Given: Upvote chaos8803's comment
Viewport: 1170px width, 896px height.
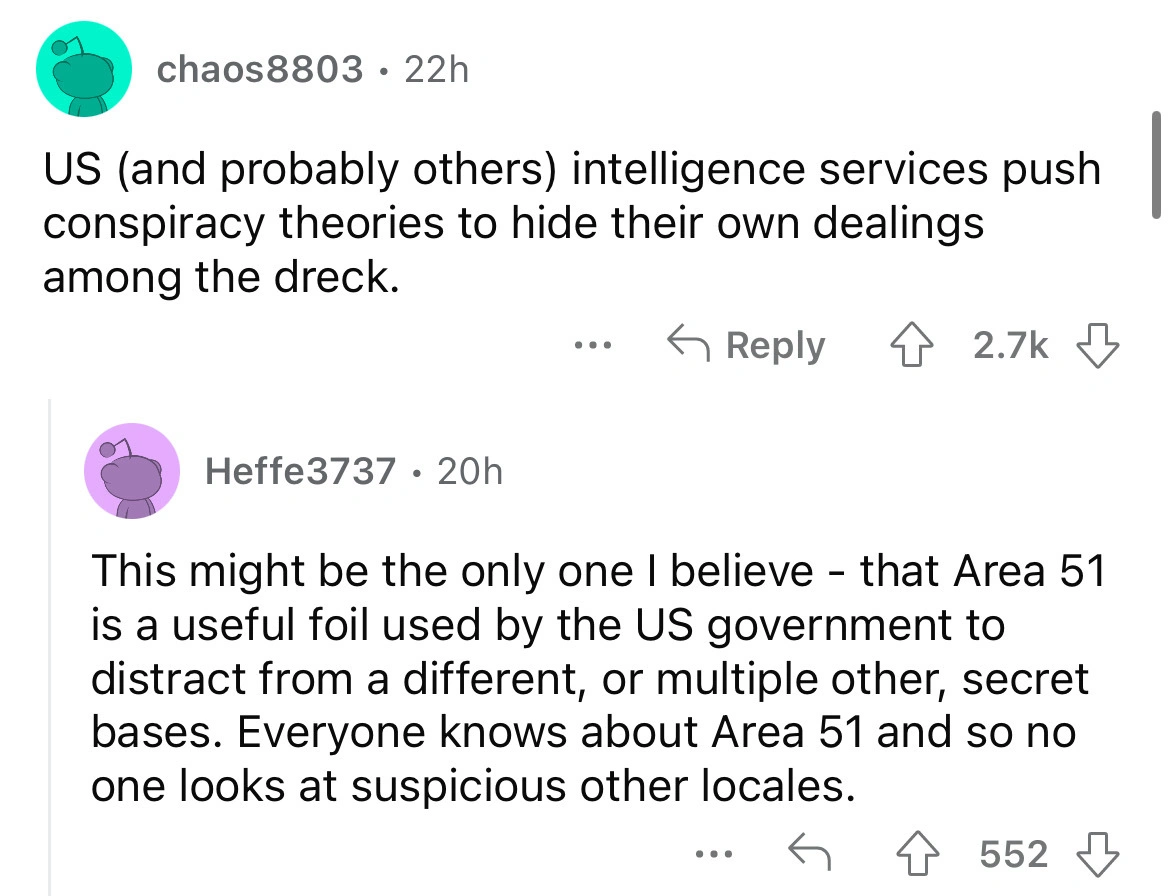Looking at the screenshot, I should click(x=910, y=344).
